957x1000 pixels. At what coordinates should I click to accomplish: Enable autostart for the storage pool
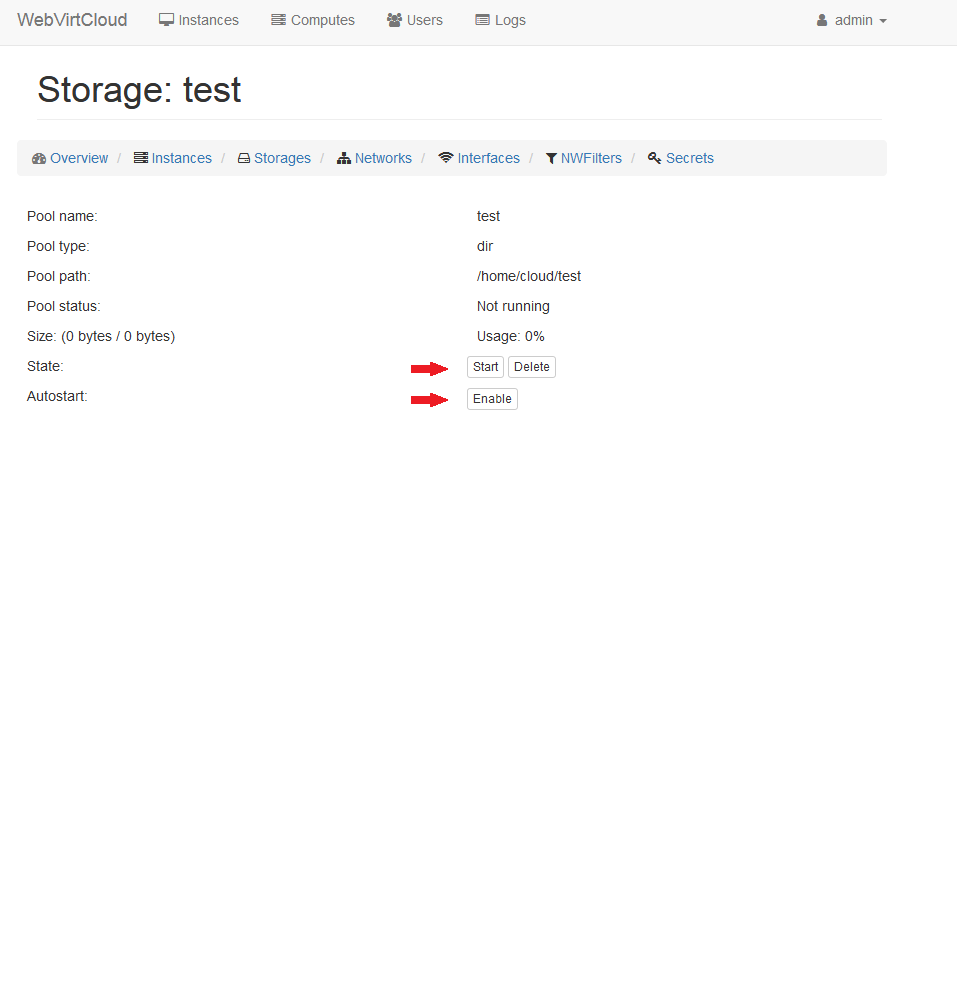492,399
